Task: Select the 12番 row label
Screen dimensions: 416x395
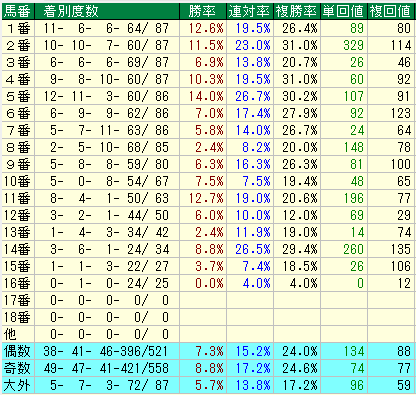Action: (17, 215)
